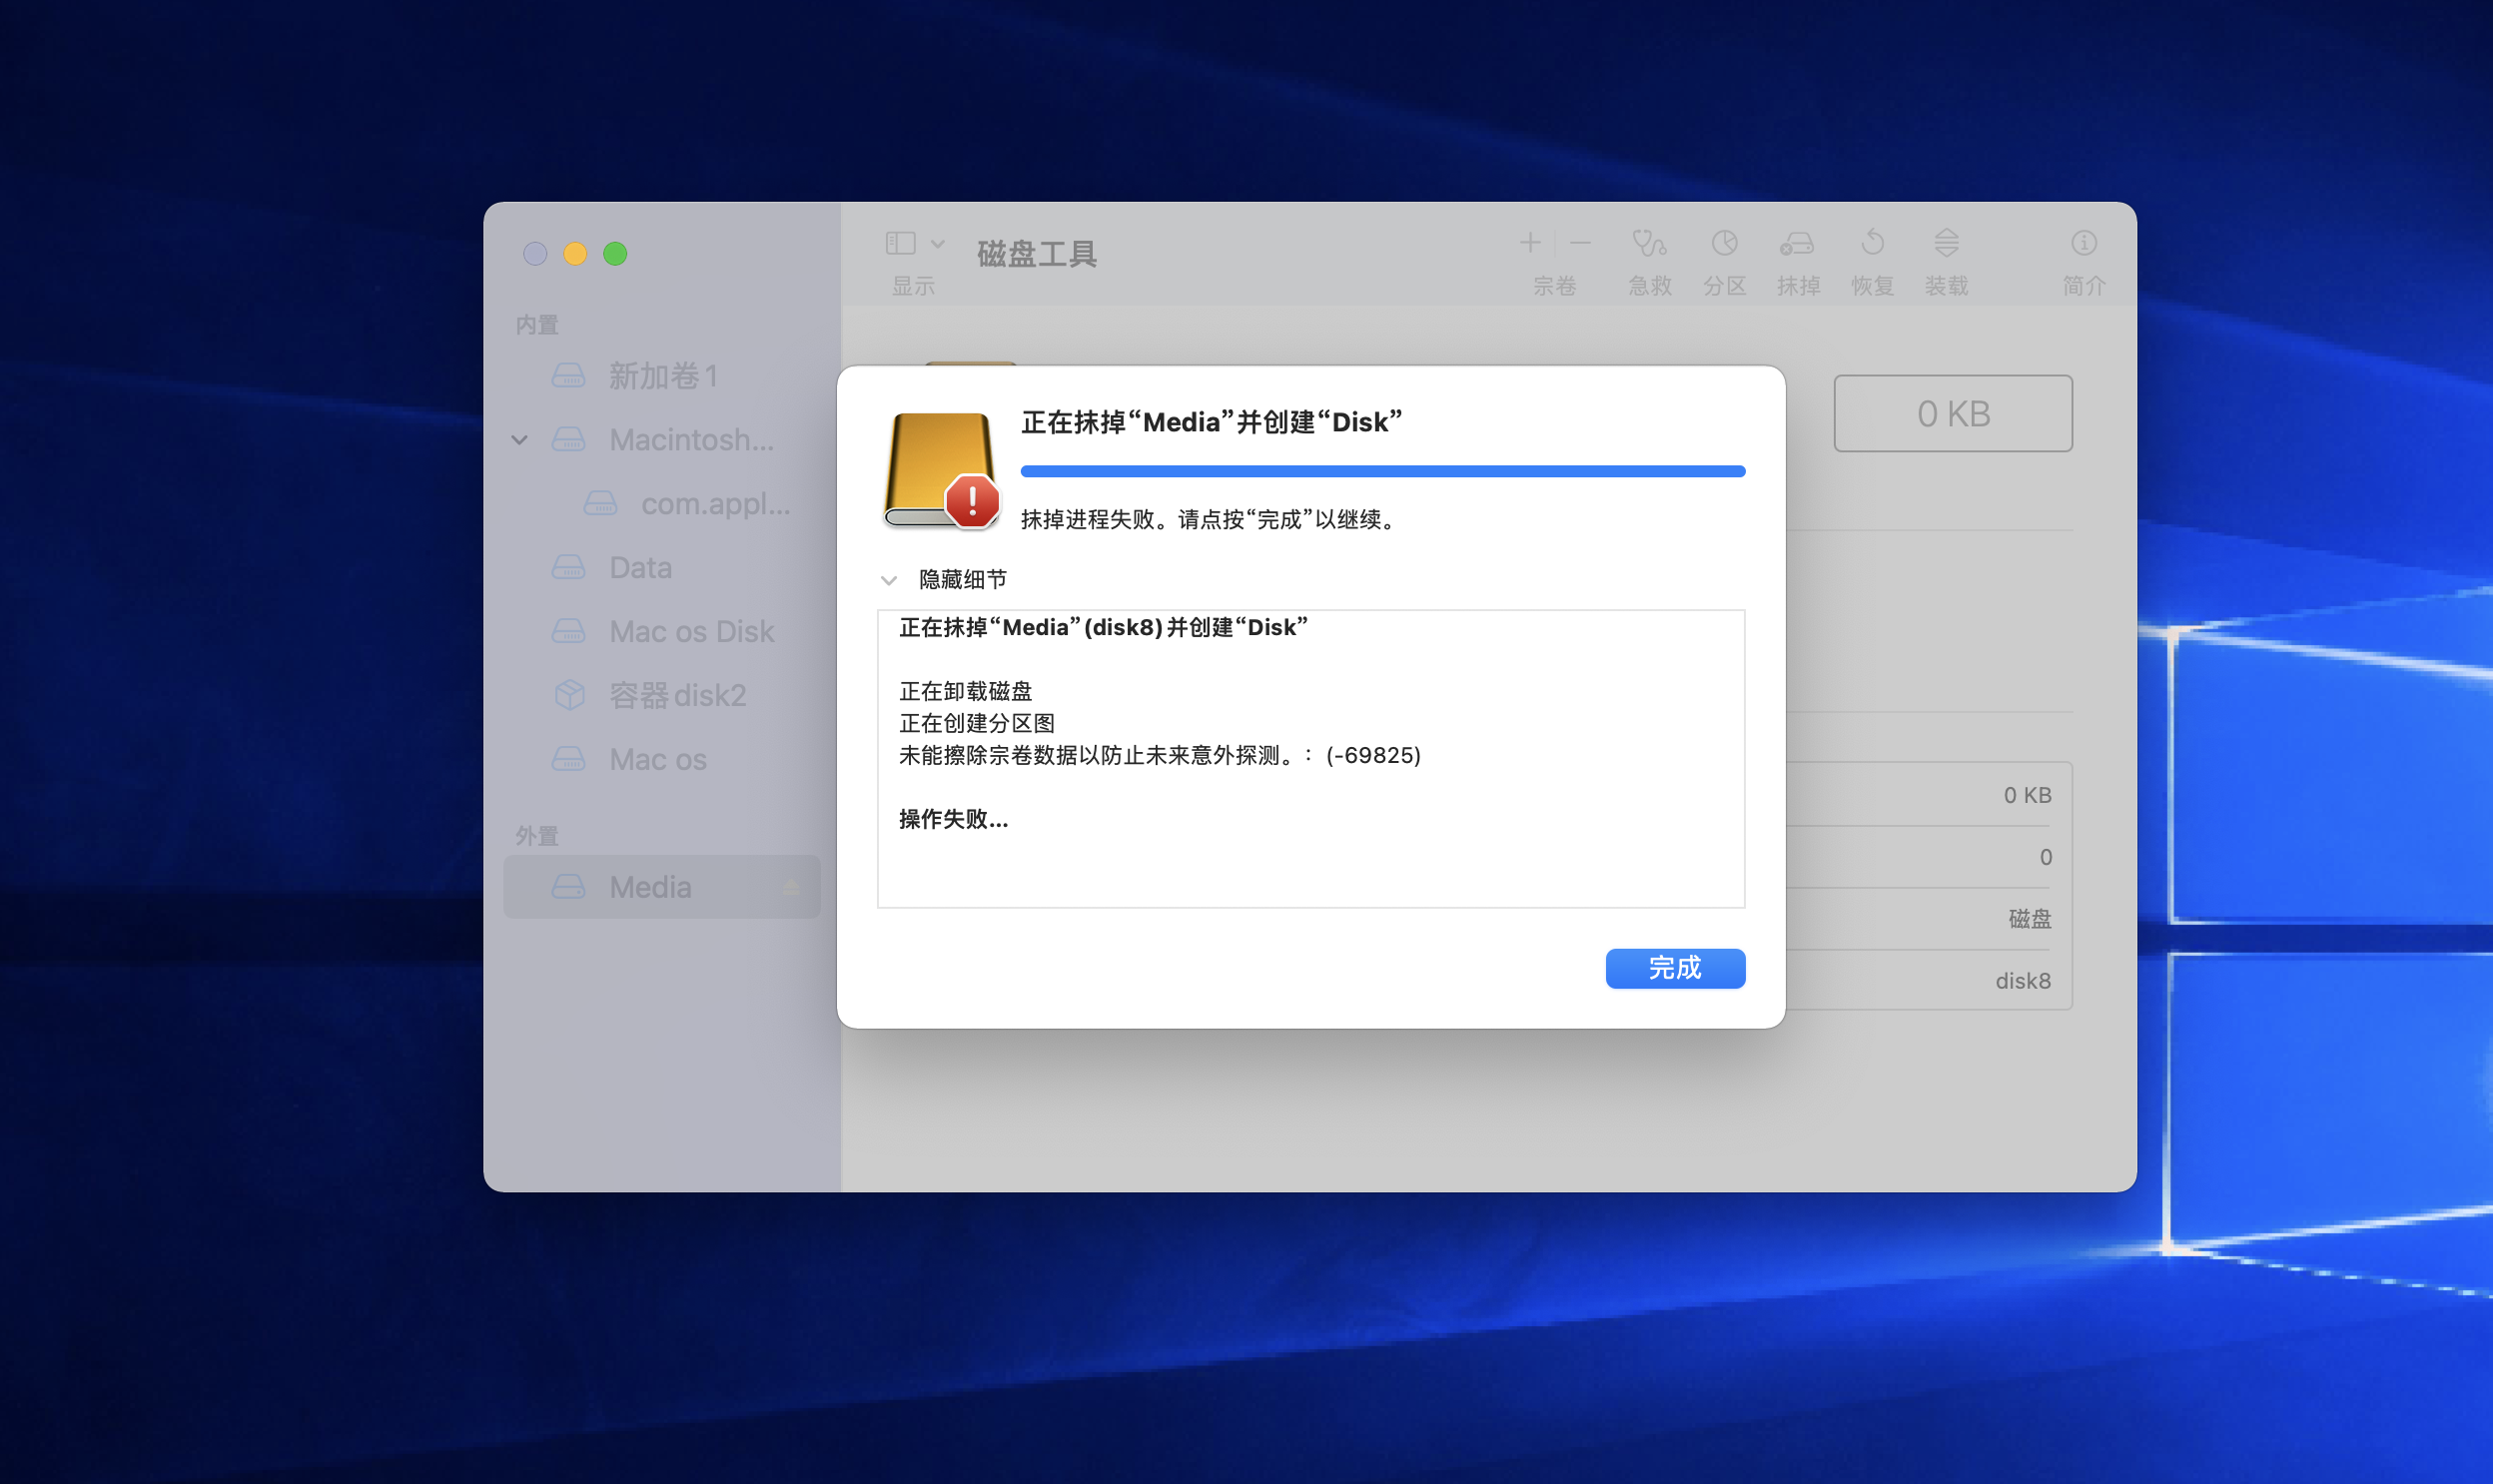This screenshot has height=1484, width=2493.
Task: Collapse the hide details disclosure arrow
Action: [x=889, y=580]
